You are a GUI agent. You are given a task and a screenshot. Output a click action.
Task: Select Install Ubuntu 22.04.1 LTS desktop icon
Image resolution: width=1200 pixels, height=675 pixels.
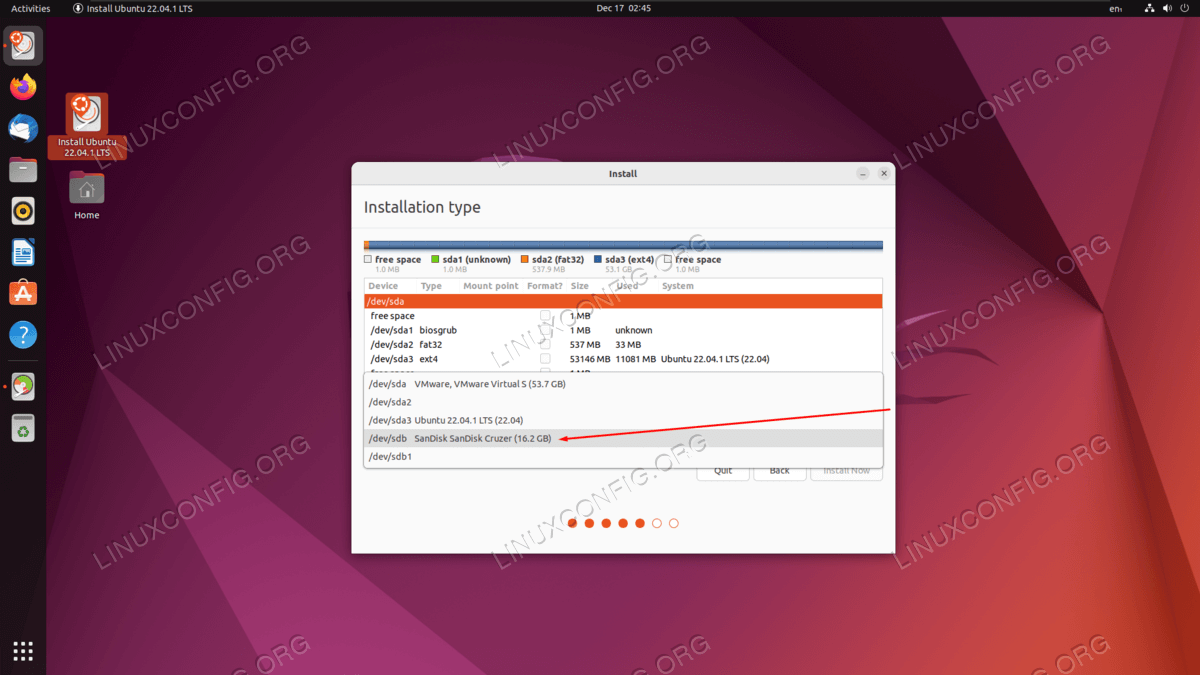point(87,126)
